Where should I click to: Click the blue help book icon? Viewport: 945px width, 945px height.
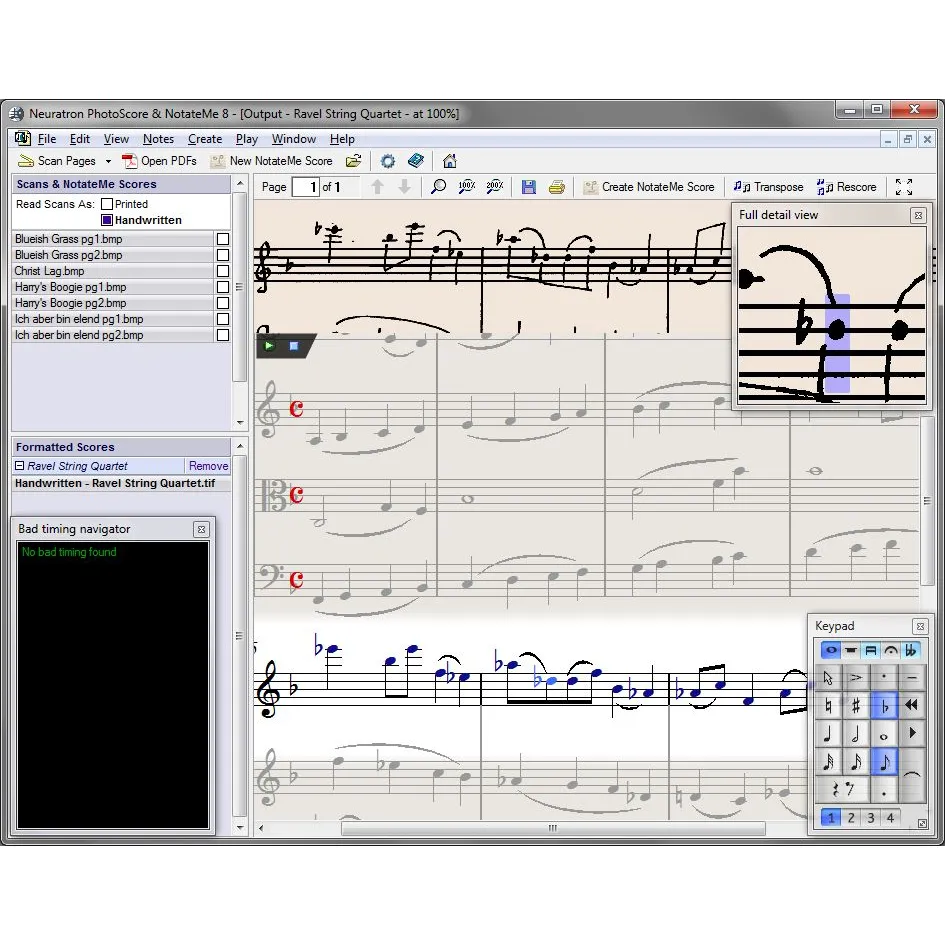tap(416, 161)
